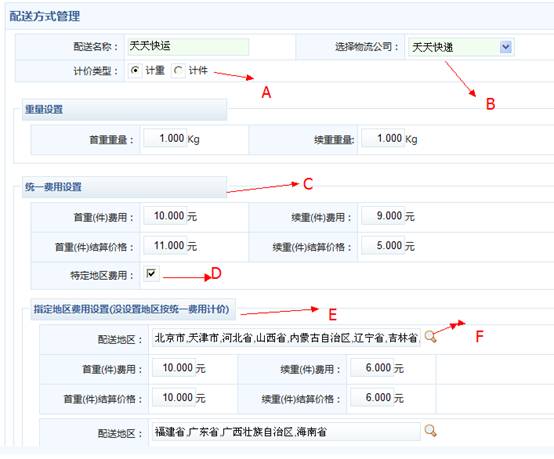Click the unified 续重(件)费用 9.000 field

[x=383, y=216]
